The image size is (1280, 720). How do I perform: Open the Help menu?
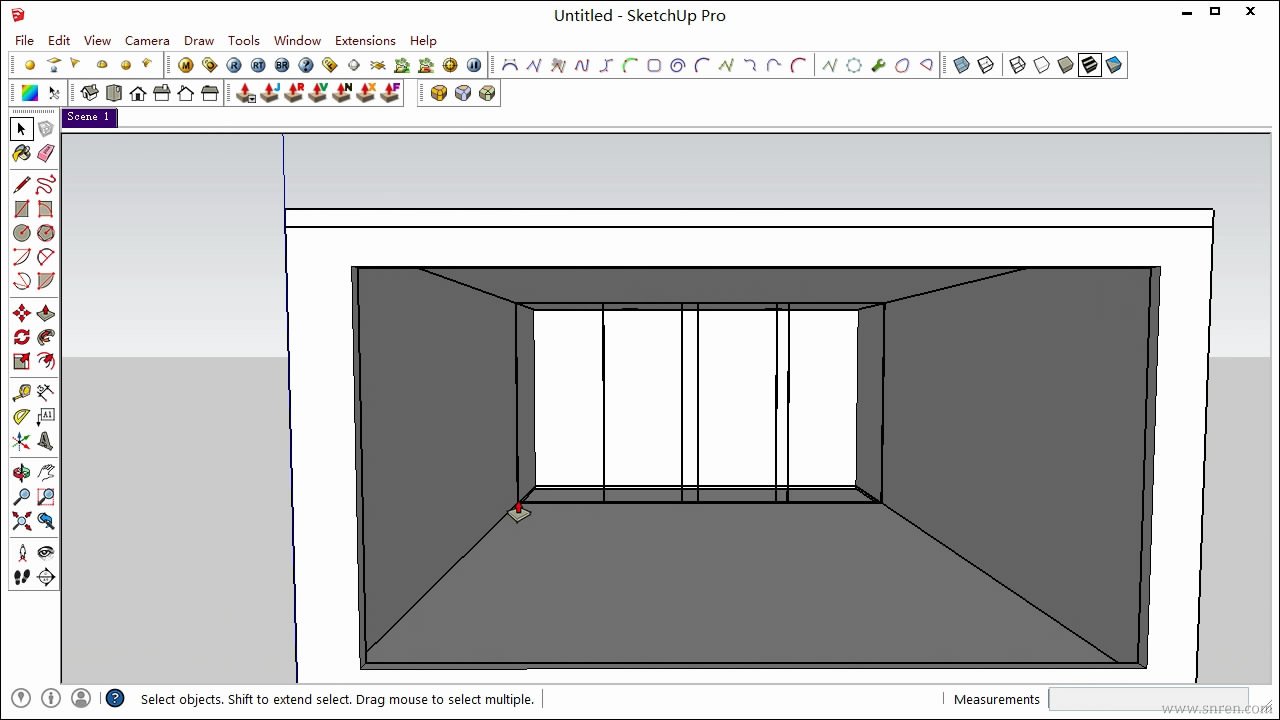[x=423, y=40]
